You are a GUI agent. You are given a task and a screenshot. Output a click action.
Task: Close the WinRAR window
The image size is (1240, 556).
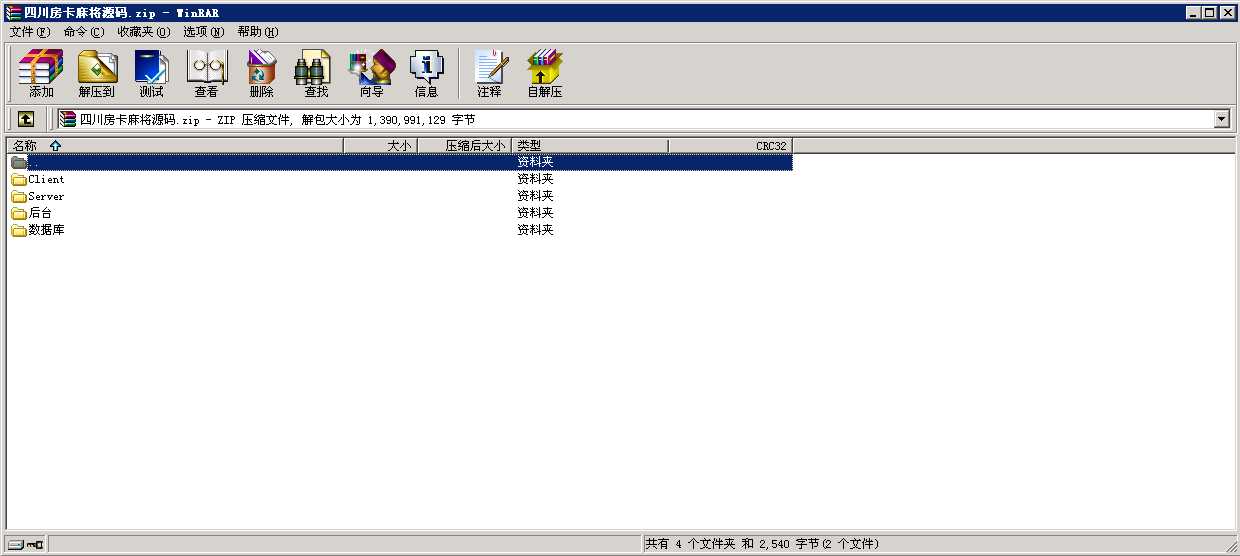click(1228, 12)
